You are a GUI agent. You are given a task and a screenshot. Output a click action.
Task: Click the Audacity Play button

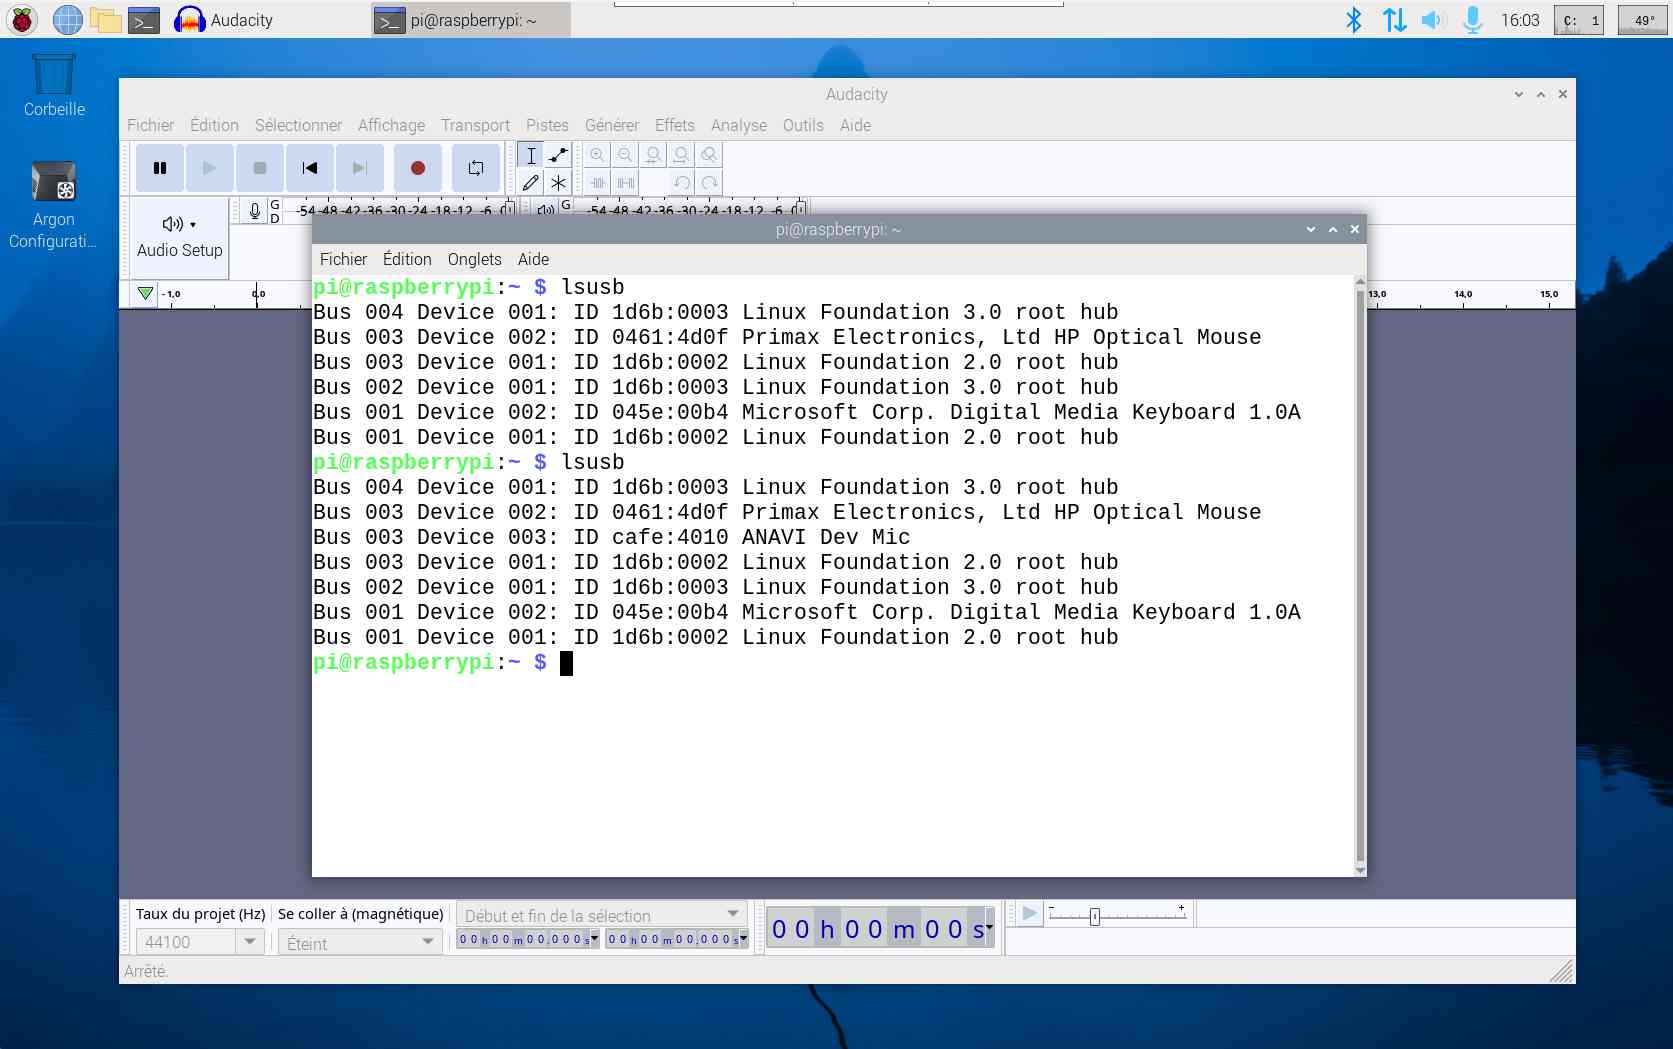coord(210,168)
